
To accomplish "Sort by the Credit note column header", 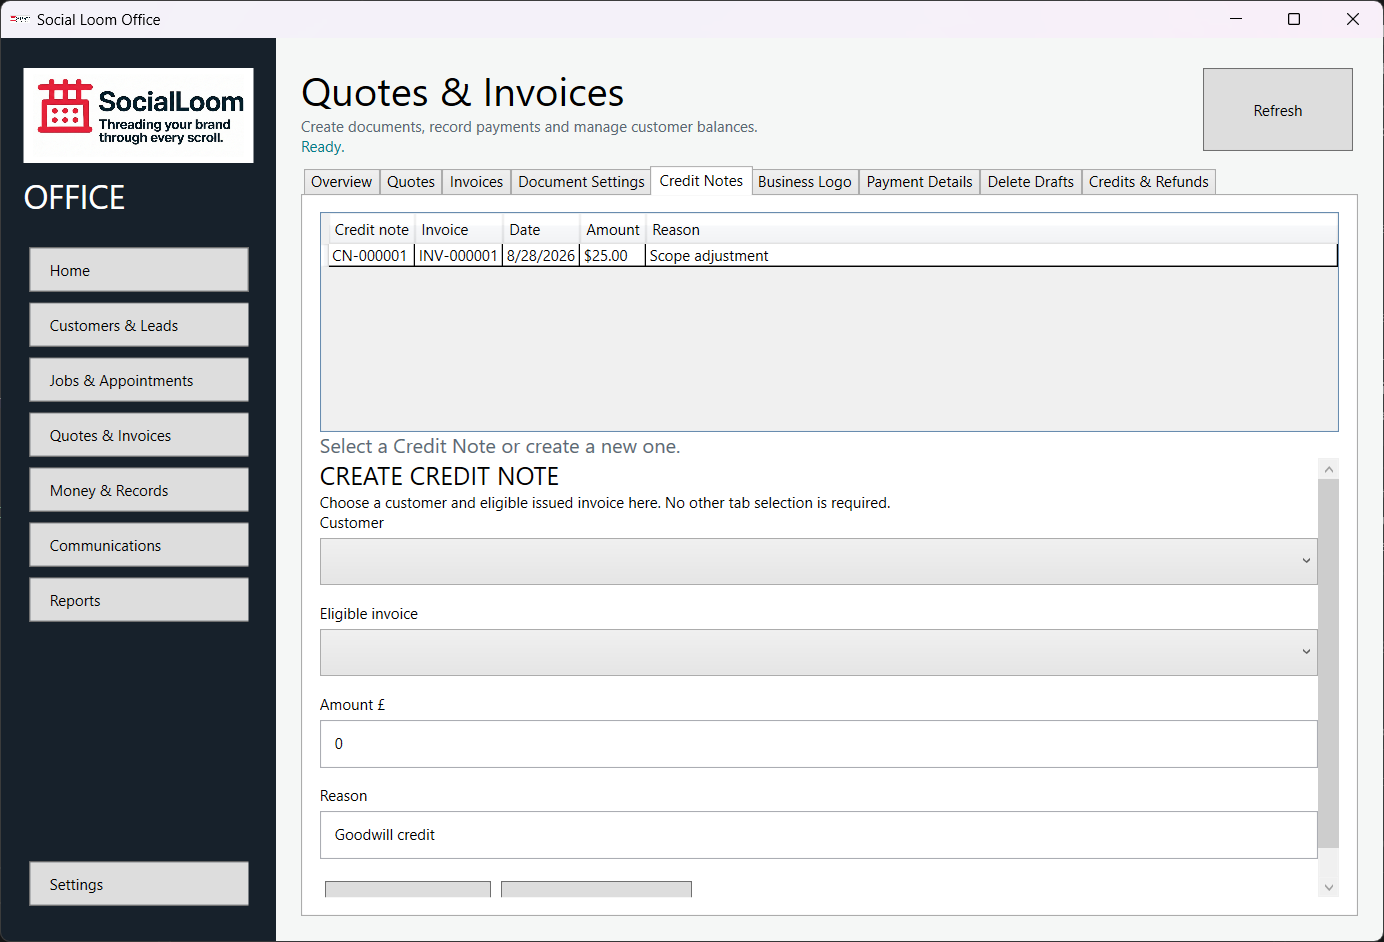I will [371, 230].
